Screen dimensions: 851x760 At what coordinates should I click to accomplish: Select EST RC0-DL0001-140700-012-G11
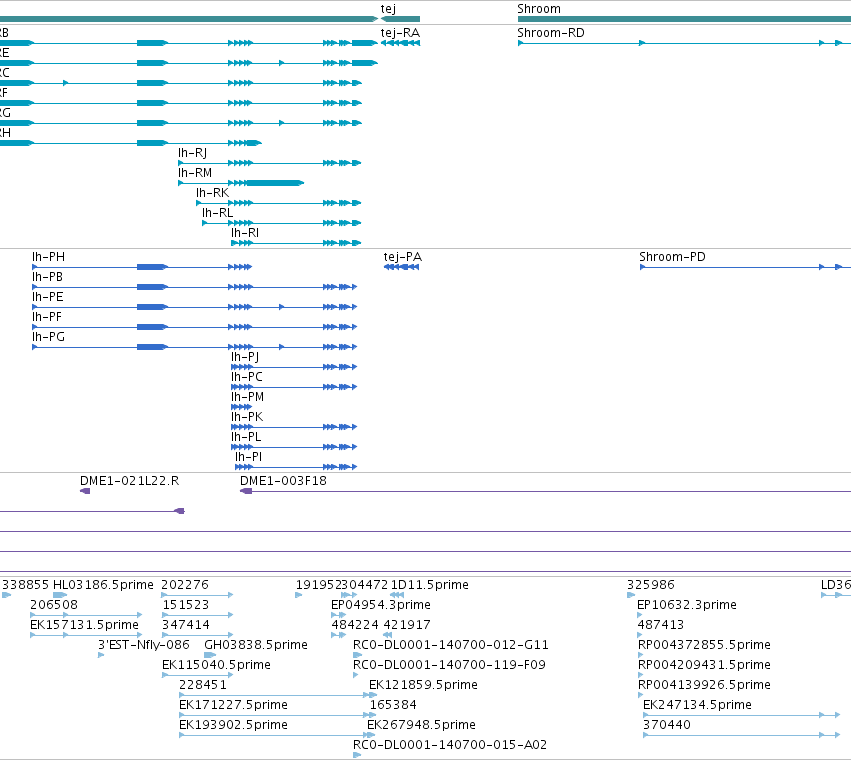coord(451,645)
